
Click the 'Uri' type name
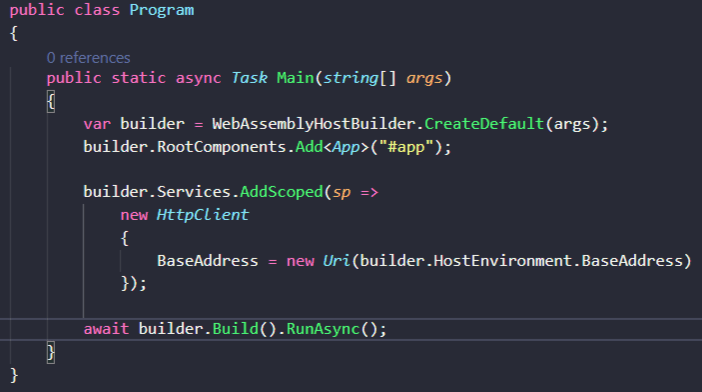[x=336, y=260]
